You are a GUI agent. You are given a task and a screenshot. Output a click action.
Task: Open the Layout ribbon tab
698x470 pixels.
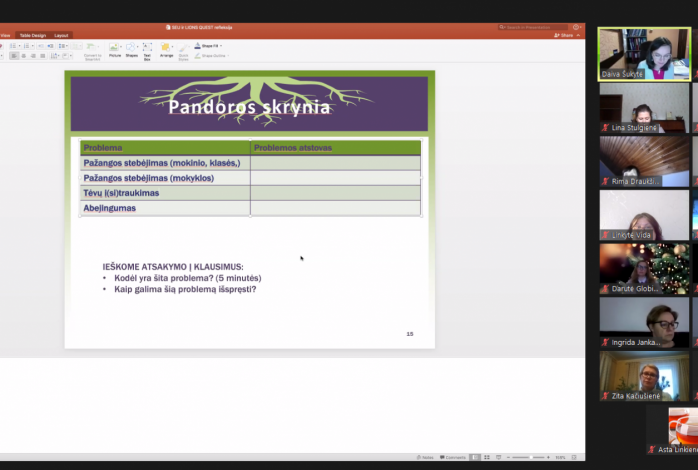click(61, 35)
